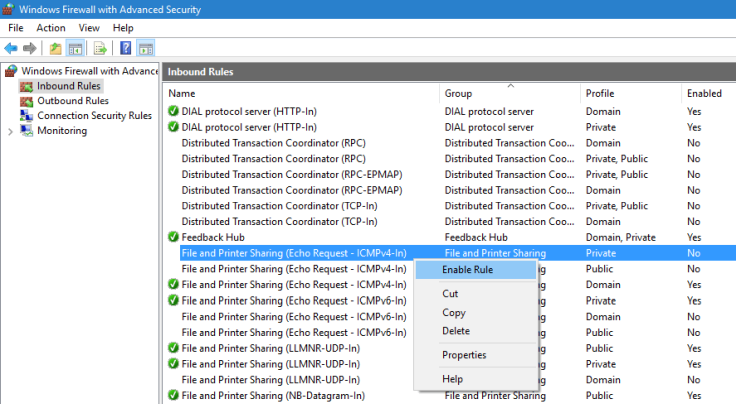Image resolution: width=736 pixels, height=404 pixels.
Task: Sort rules by the Group column header
Action: tap(458, 93)
